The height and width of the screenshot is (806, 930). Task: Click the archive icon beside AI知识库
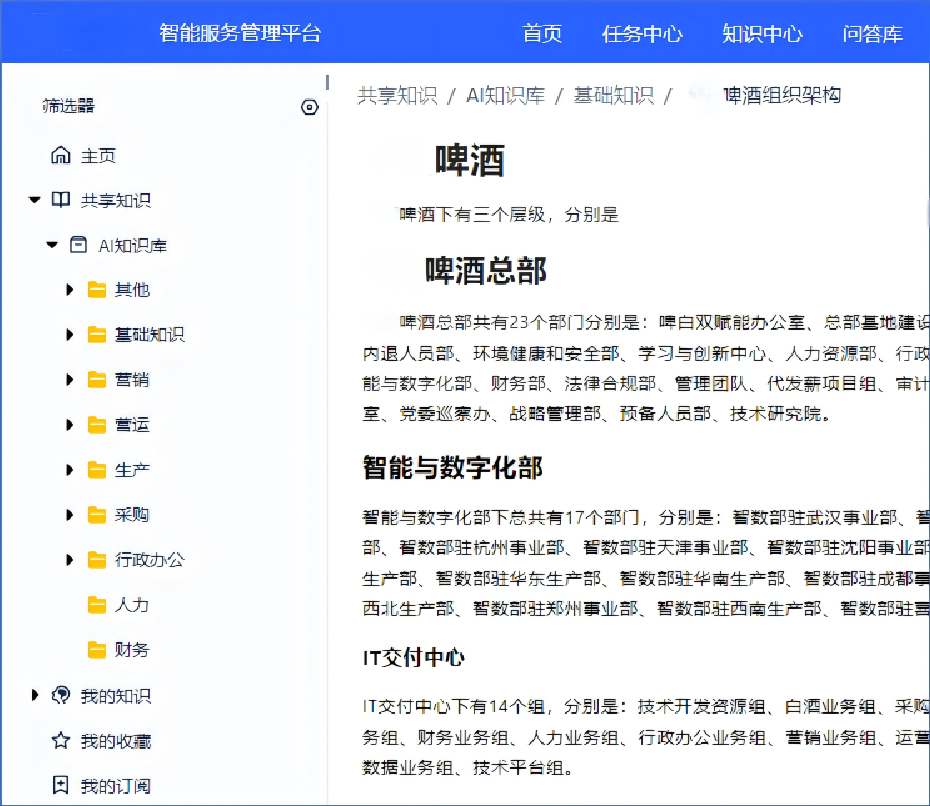click(x=78, y=245)
